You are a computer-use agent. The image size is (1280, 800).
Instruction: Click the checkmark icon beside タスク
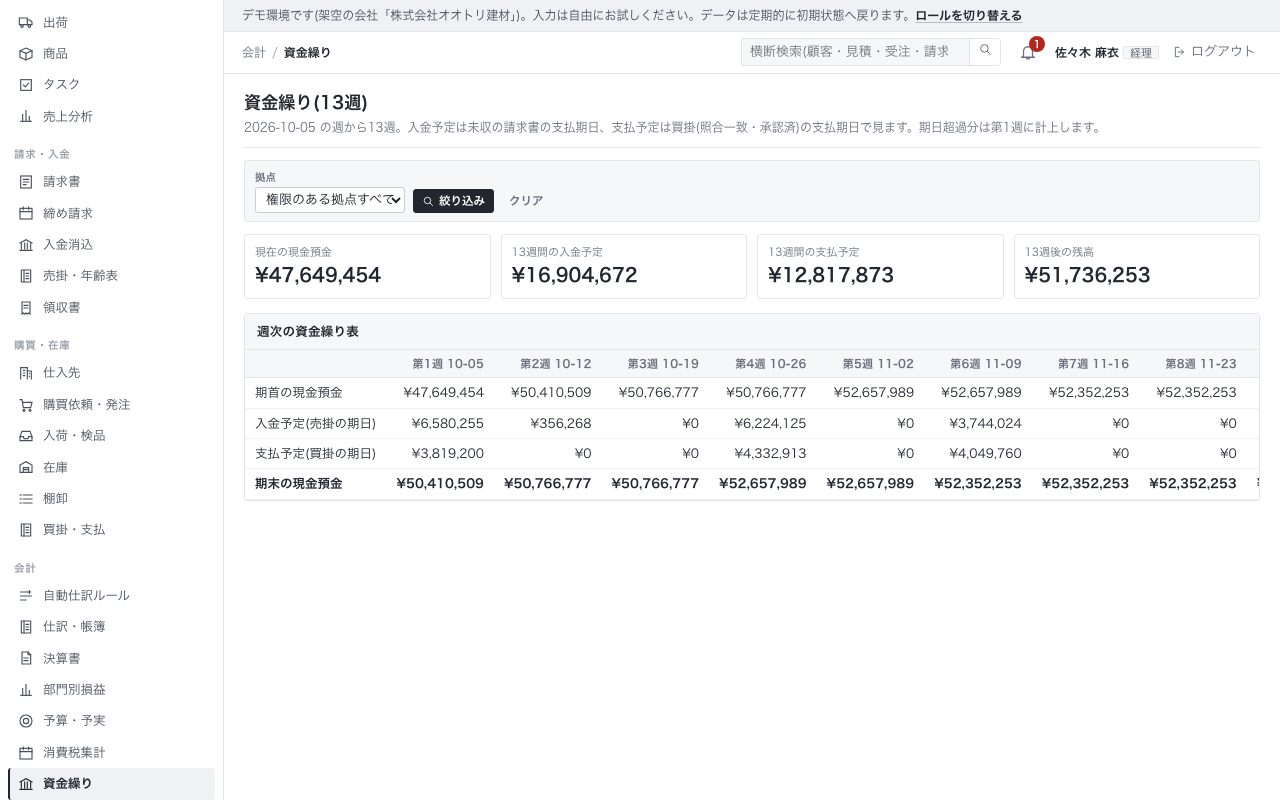[26, 85]
